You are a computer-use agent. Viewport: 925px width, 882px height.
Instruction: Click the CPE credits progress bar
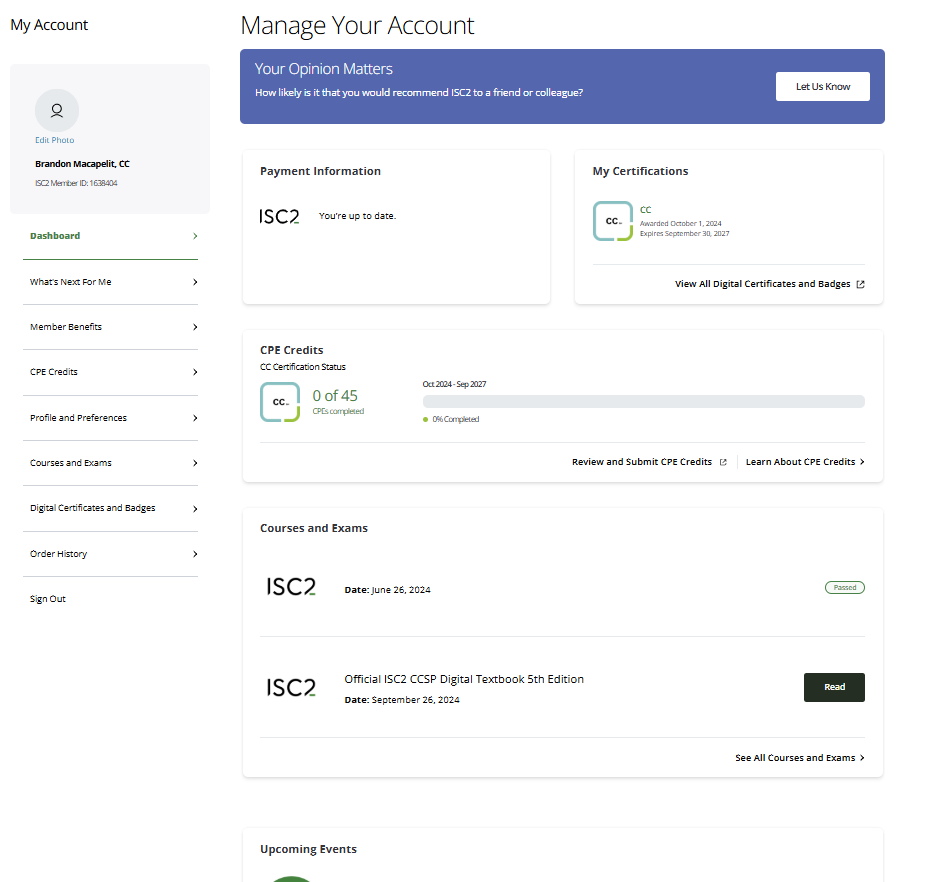point(643,401)
